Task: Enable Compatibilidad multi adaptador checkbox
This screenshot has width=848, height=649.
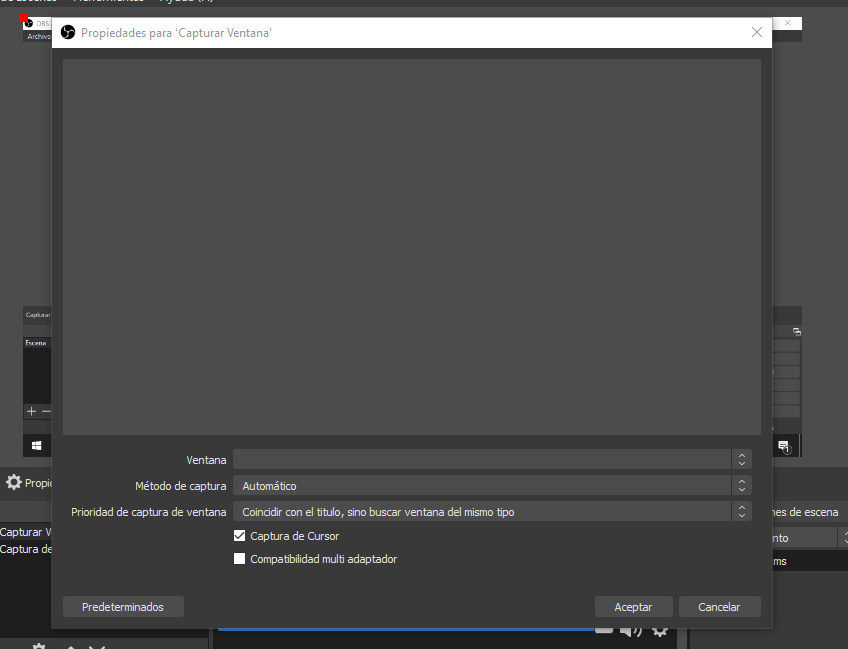Action: (x=239, y=558)
